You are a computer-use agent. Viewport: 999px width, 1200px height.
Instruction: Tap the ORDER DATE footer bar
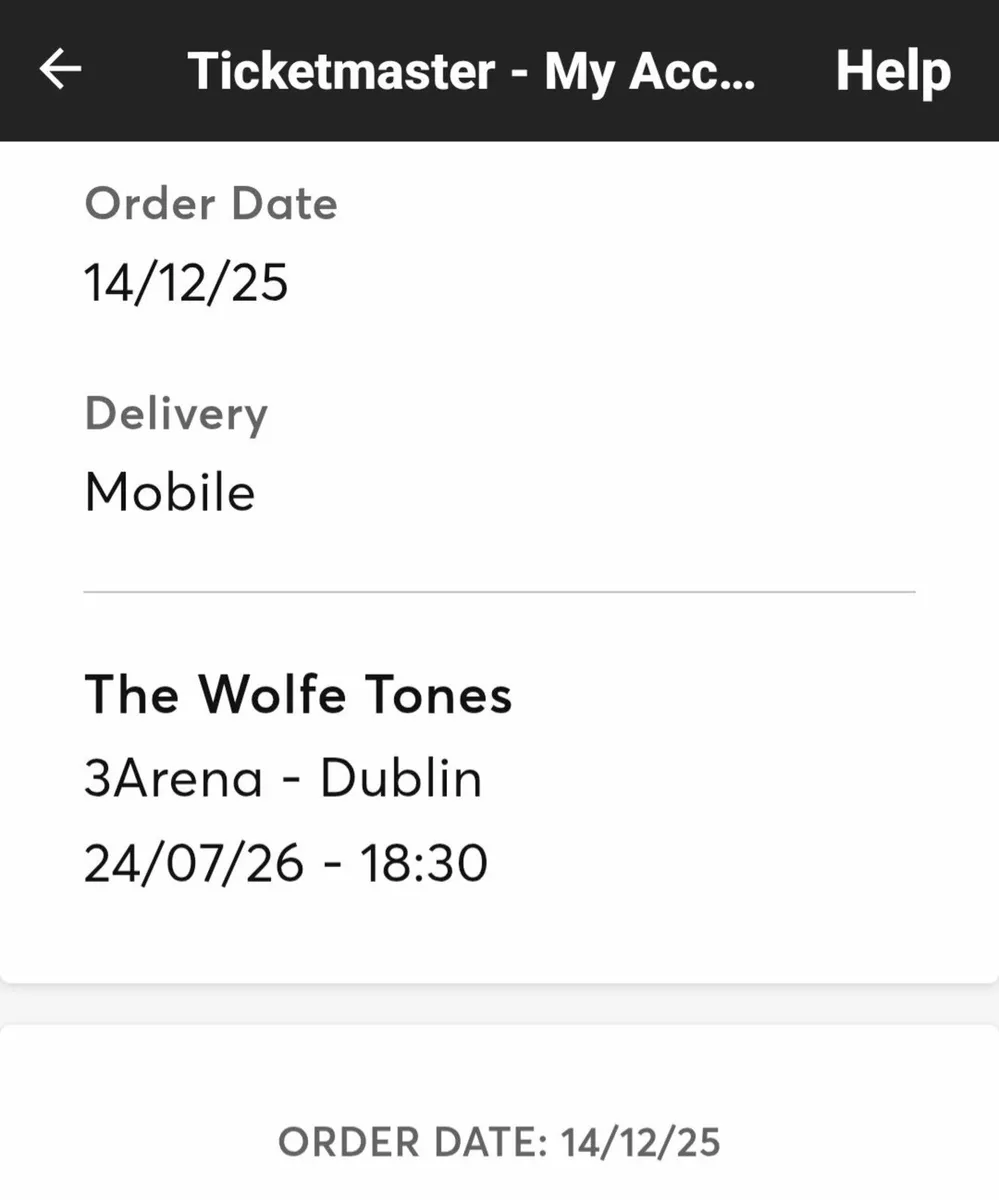pyautogui.click(x=499, y=1142)
